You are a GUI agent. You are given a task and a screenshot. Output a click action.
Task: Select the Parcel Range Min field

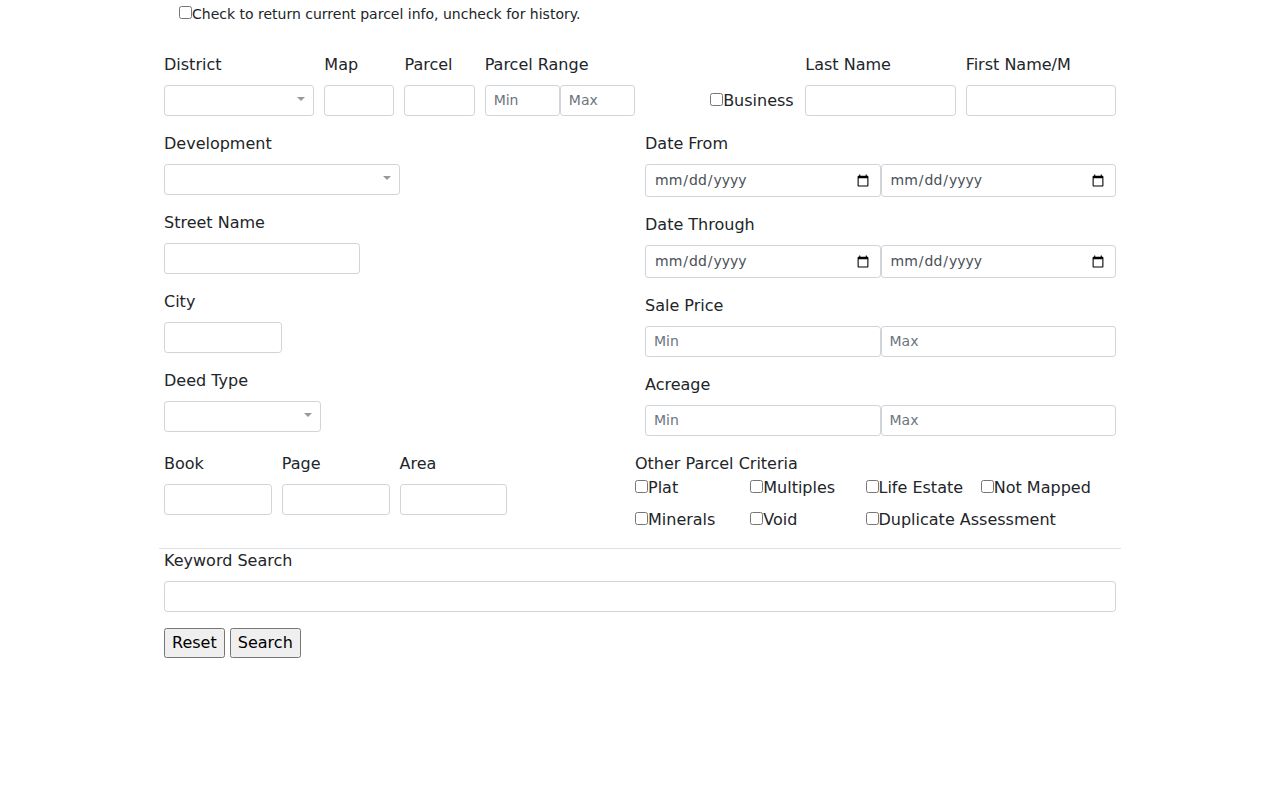522,101
